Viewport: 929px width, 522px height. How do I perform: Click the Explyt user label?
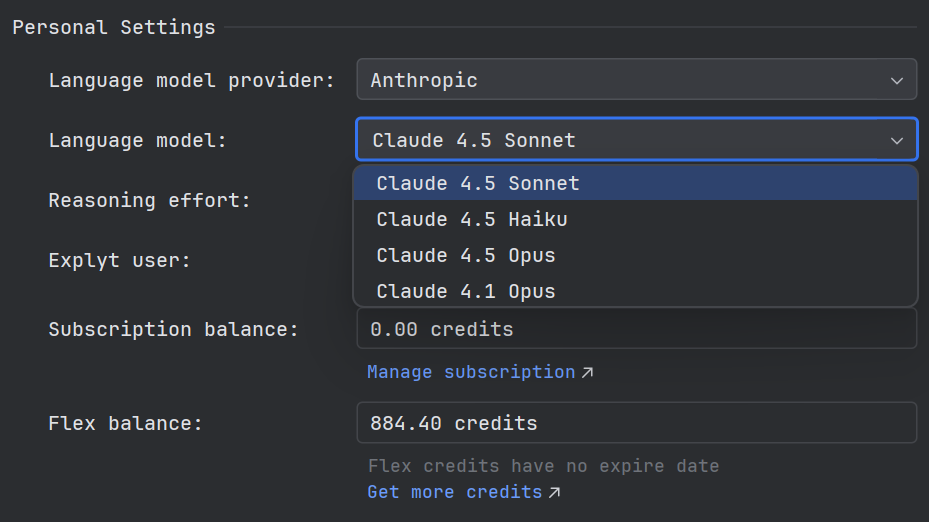point(119,261)
